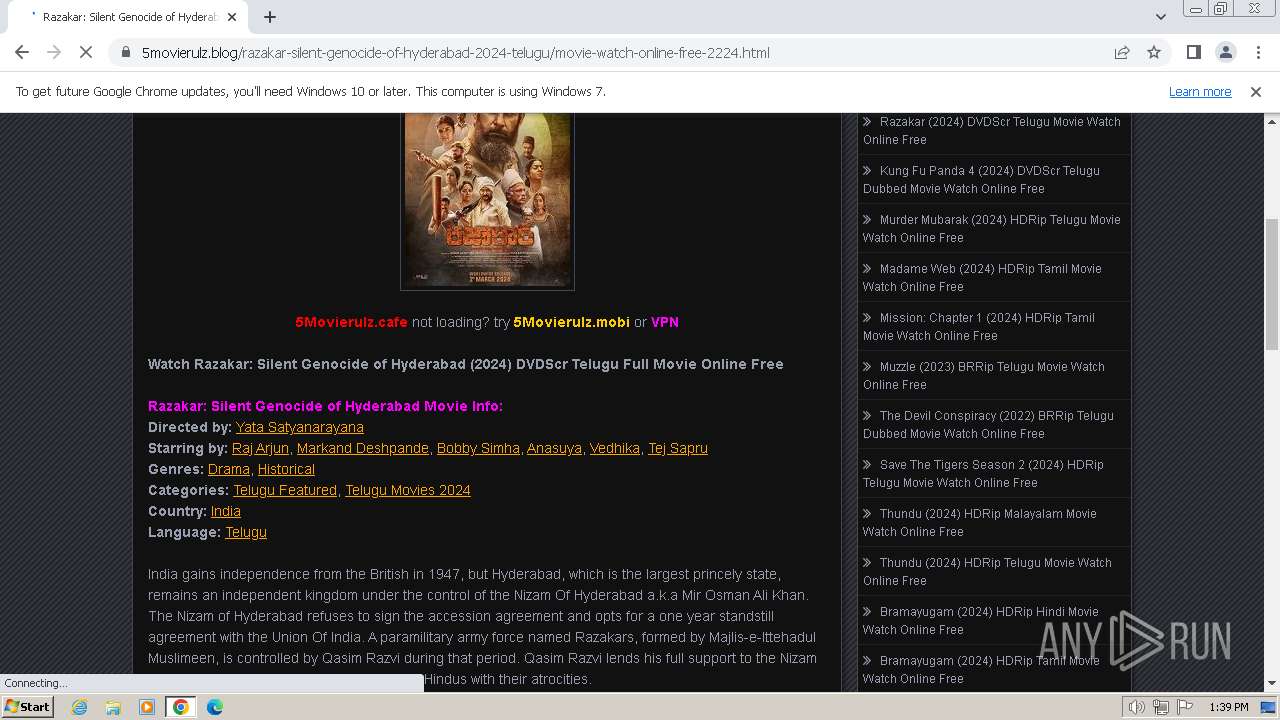Open Razakar (2024) DVDScr sidebar link
This screenshot has width=1280, height=720.
[992, 131]
